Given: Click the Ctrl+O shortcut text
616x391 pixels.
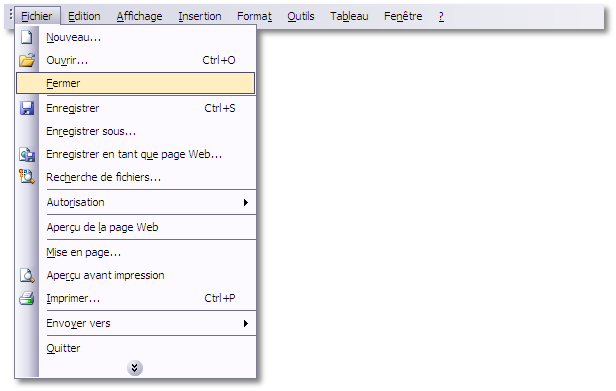Looking at the screenshot, I should coord(219,60).
